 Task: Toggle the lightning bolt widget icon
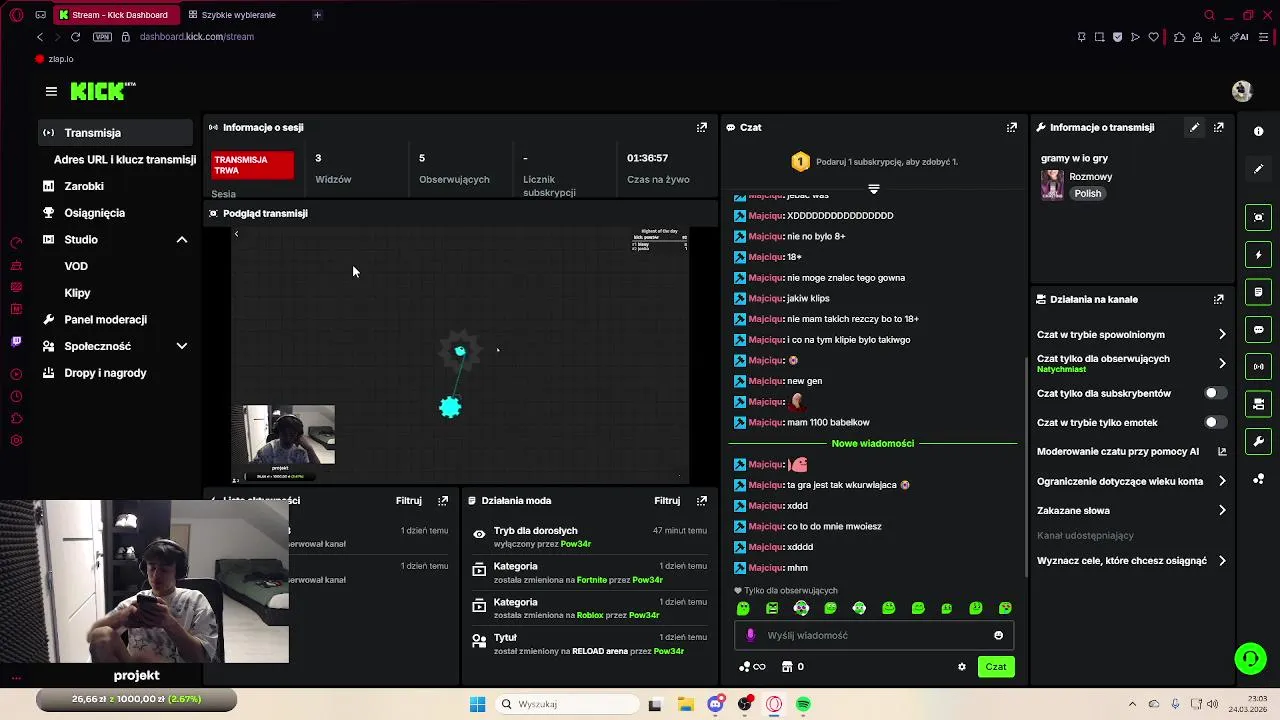click(x=1258, y=255)
